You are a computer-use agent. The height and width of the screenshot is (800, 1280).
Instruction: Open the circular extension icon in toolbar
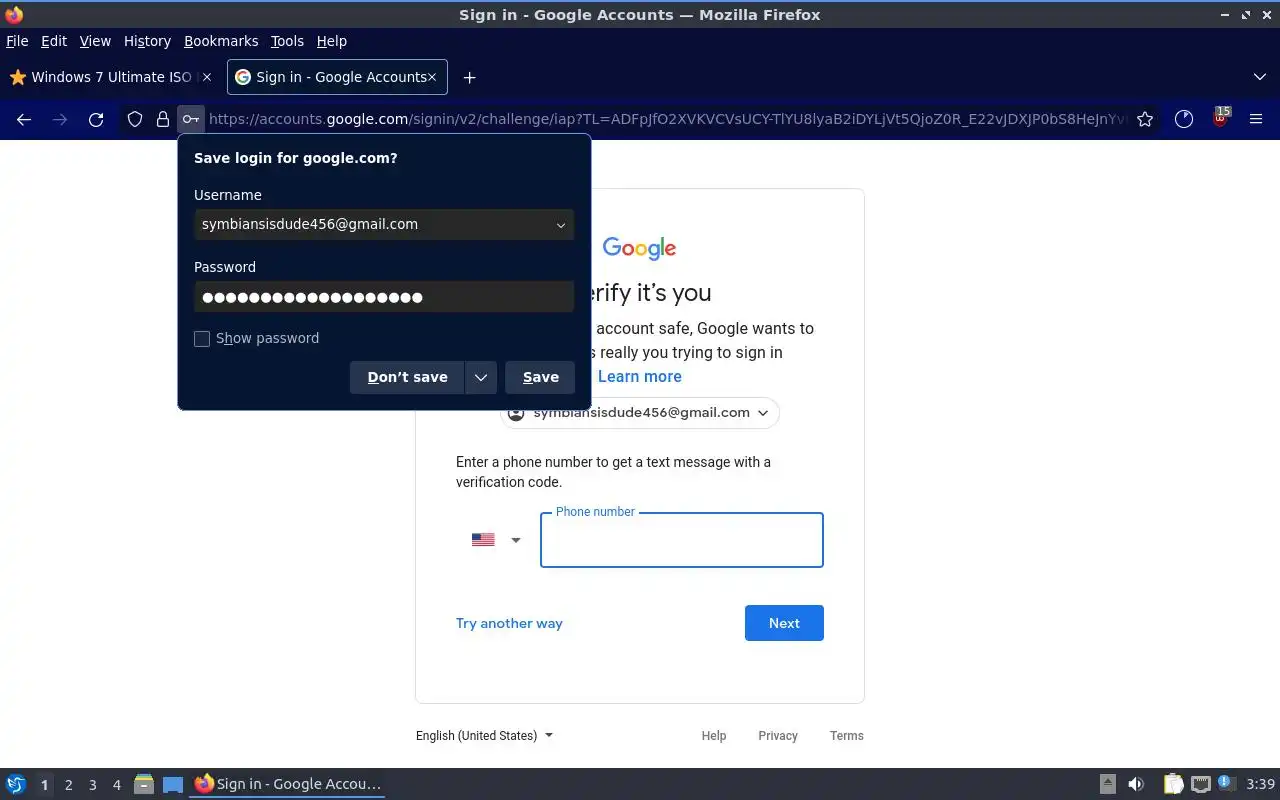pos(1184,119)
